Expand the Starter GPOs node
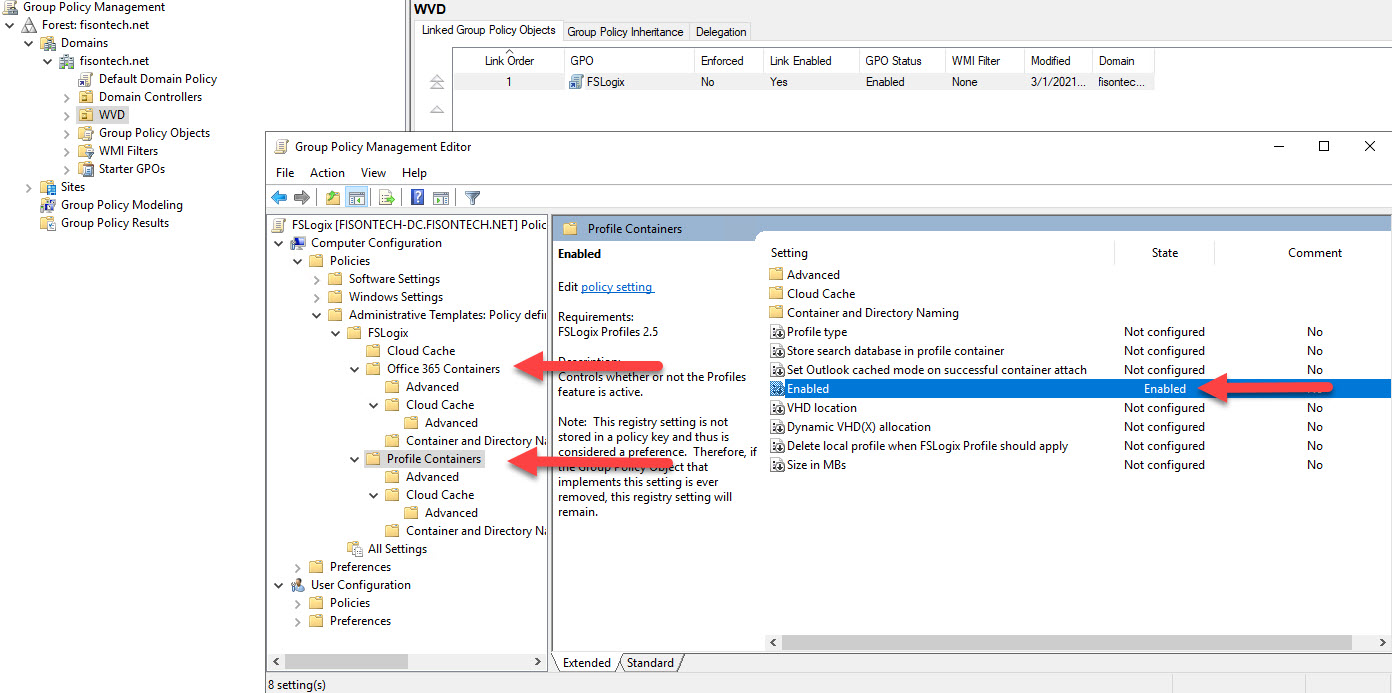This screenshot has width=1392, height=693. click(67, 169)
